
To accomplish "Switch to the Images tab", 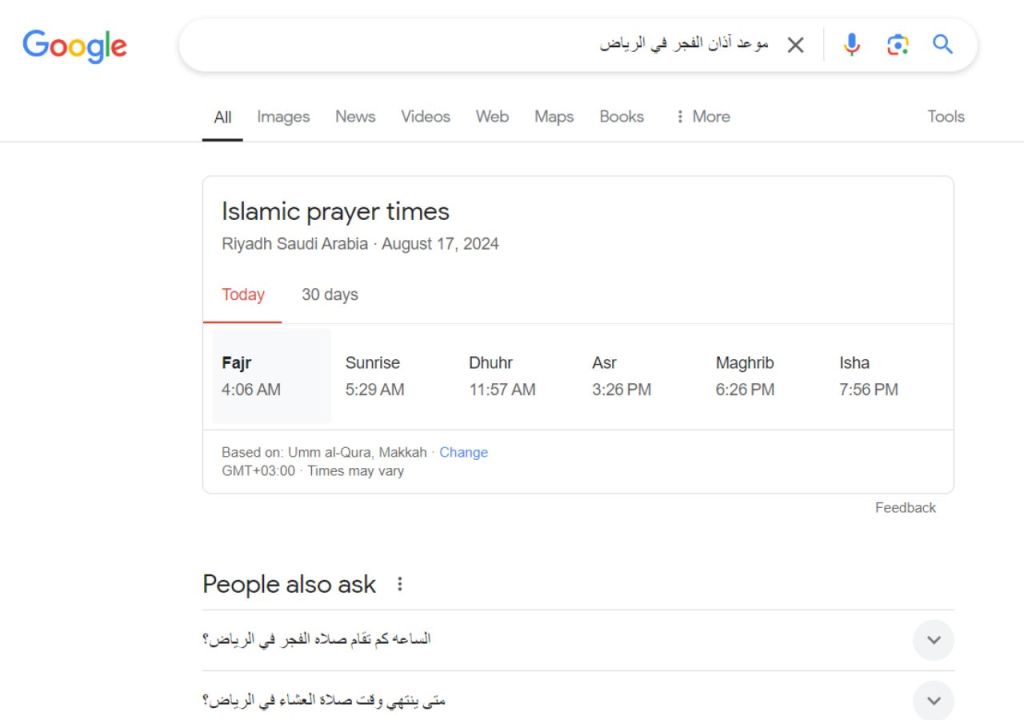I will [x=283, y=116].
